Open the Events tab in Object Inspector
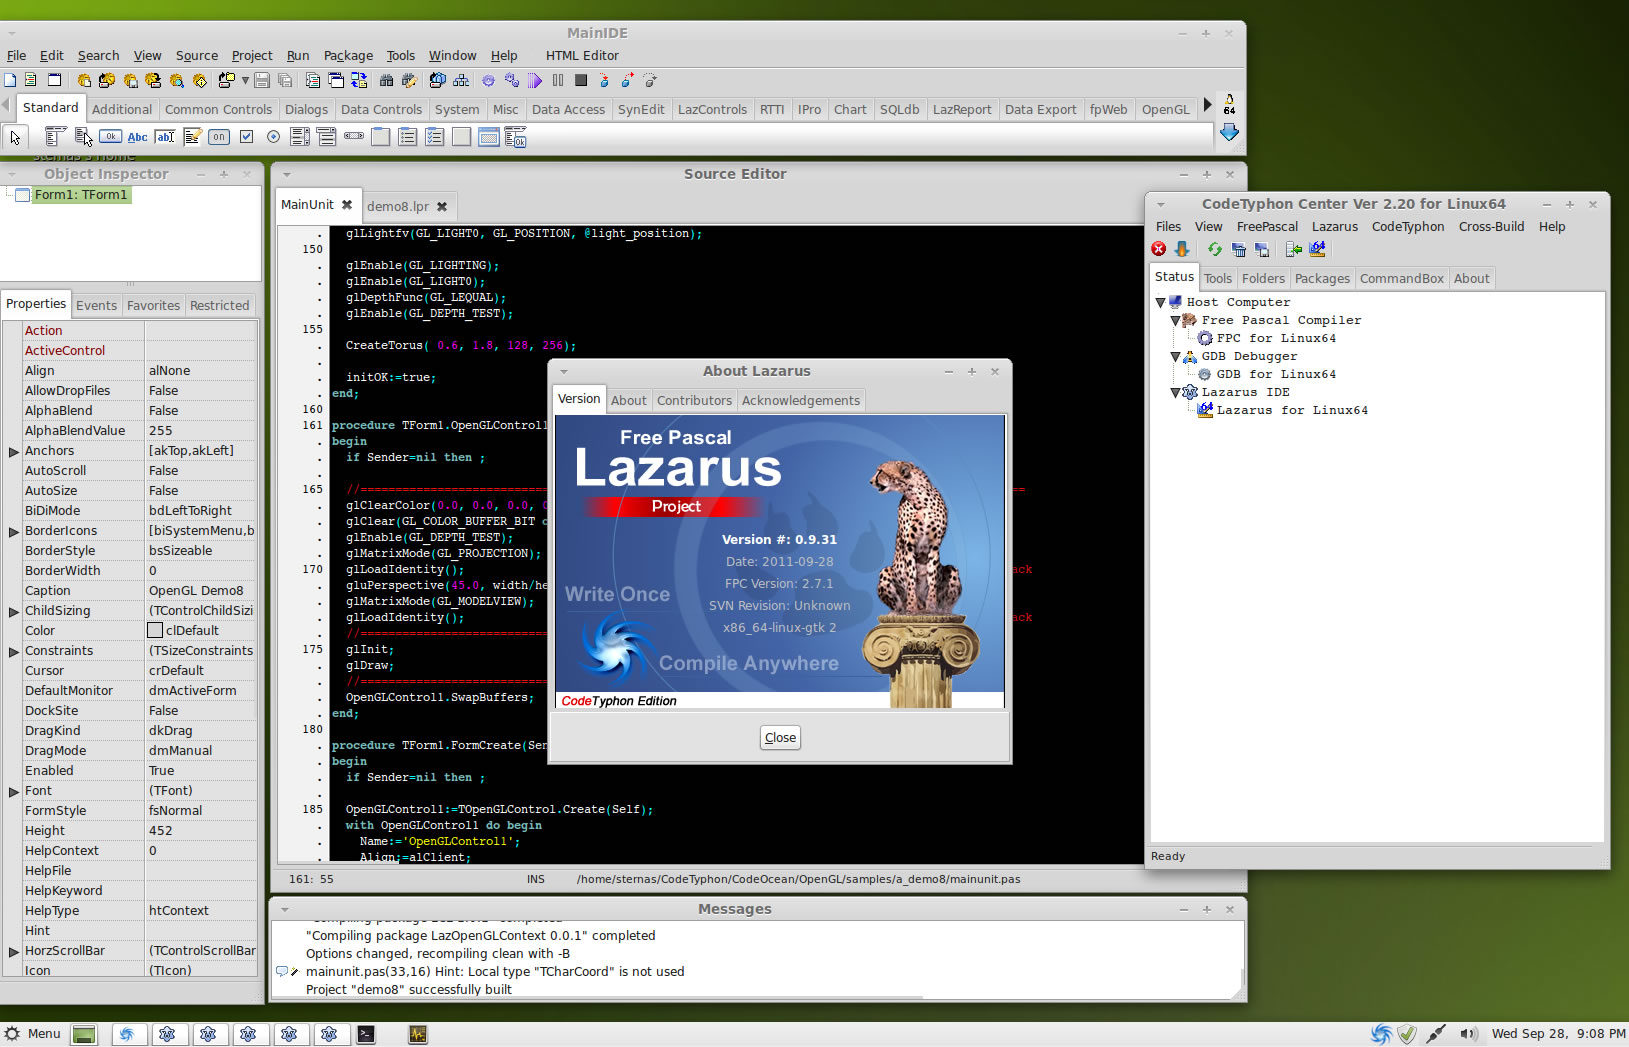The height and width of the screenshot is (1047, 1629). (96, 306)
